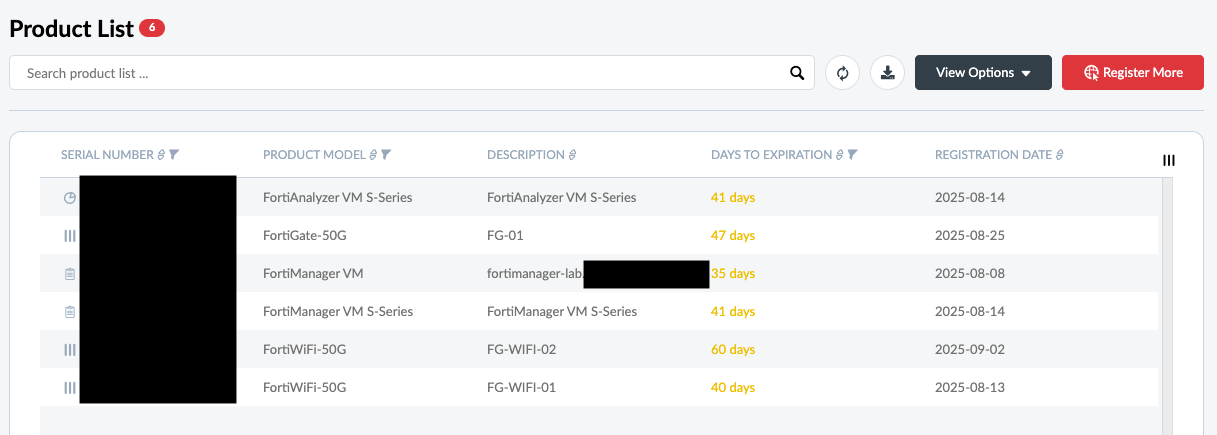Click the Registration Date column header
Screen dimensions: 1217x435
pos(993,155)
